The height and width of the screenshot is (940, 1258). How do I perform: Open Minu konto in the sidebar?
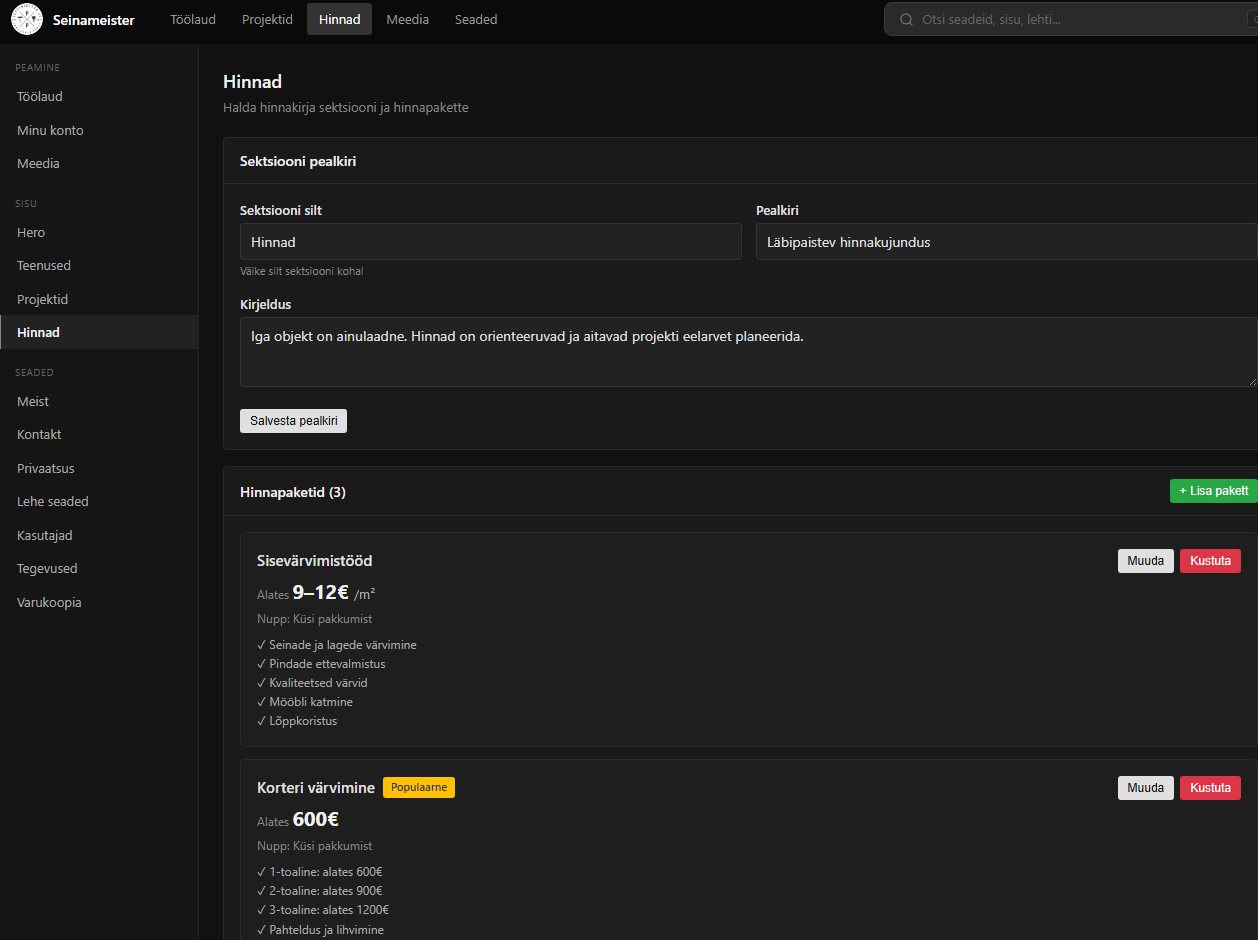50,130
